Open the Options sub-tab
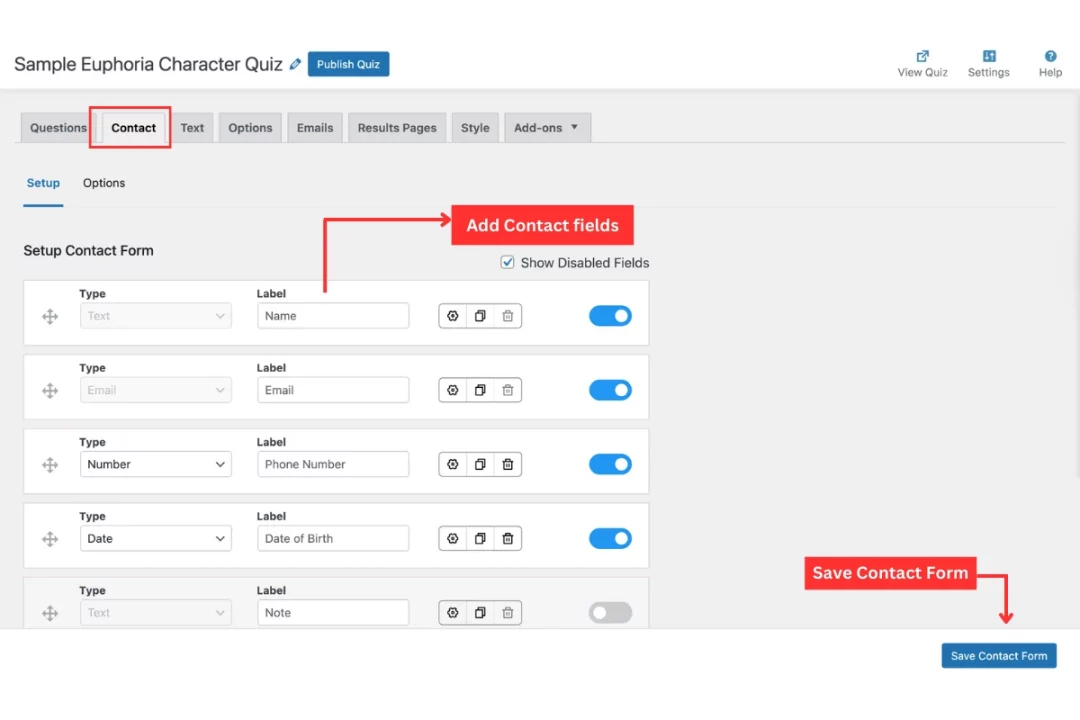This screenshot has width=1080, height=720. pyautogui.click(x=104, y=183)
